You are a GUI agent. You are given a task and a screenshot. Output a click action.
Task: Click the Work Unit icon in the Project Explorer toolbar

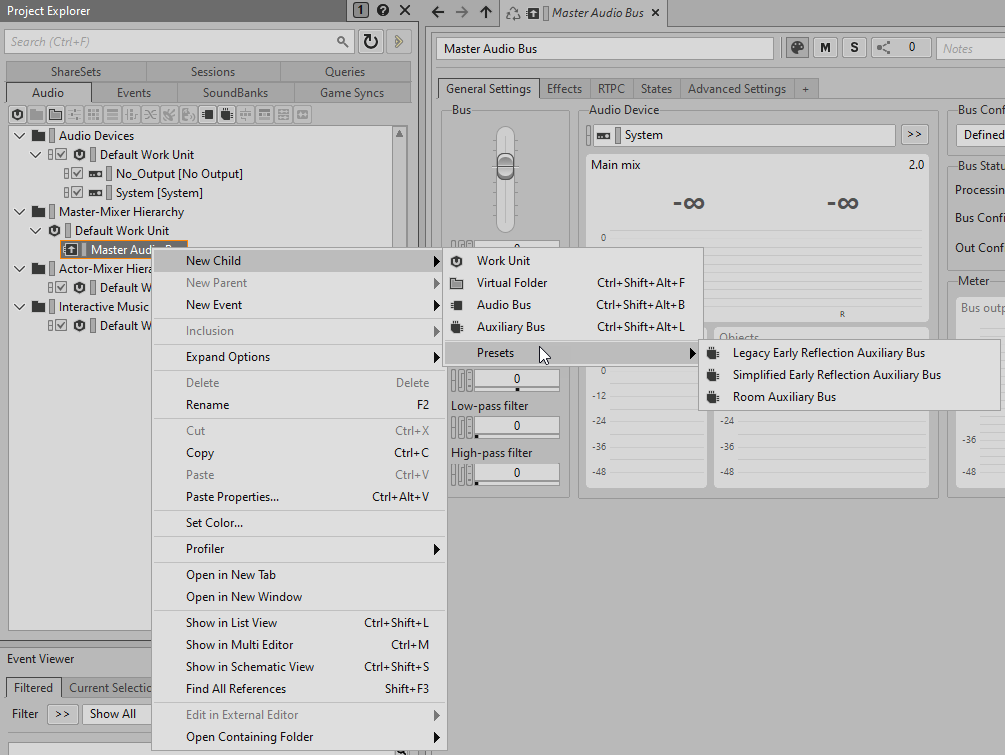pyautogui.click(x=17, y=115)
